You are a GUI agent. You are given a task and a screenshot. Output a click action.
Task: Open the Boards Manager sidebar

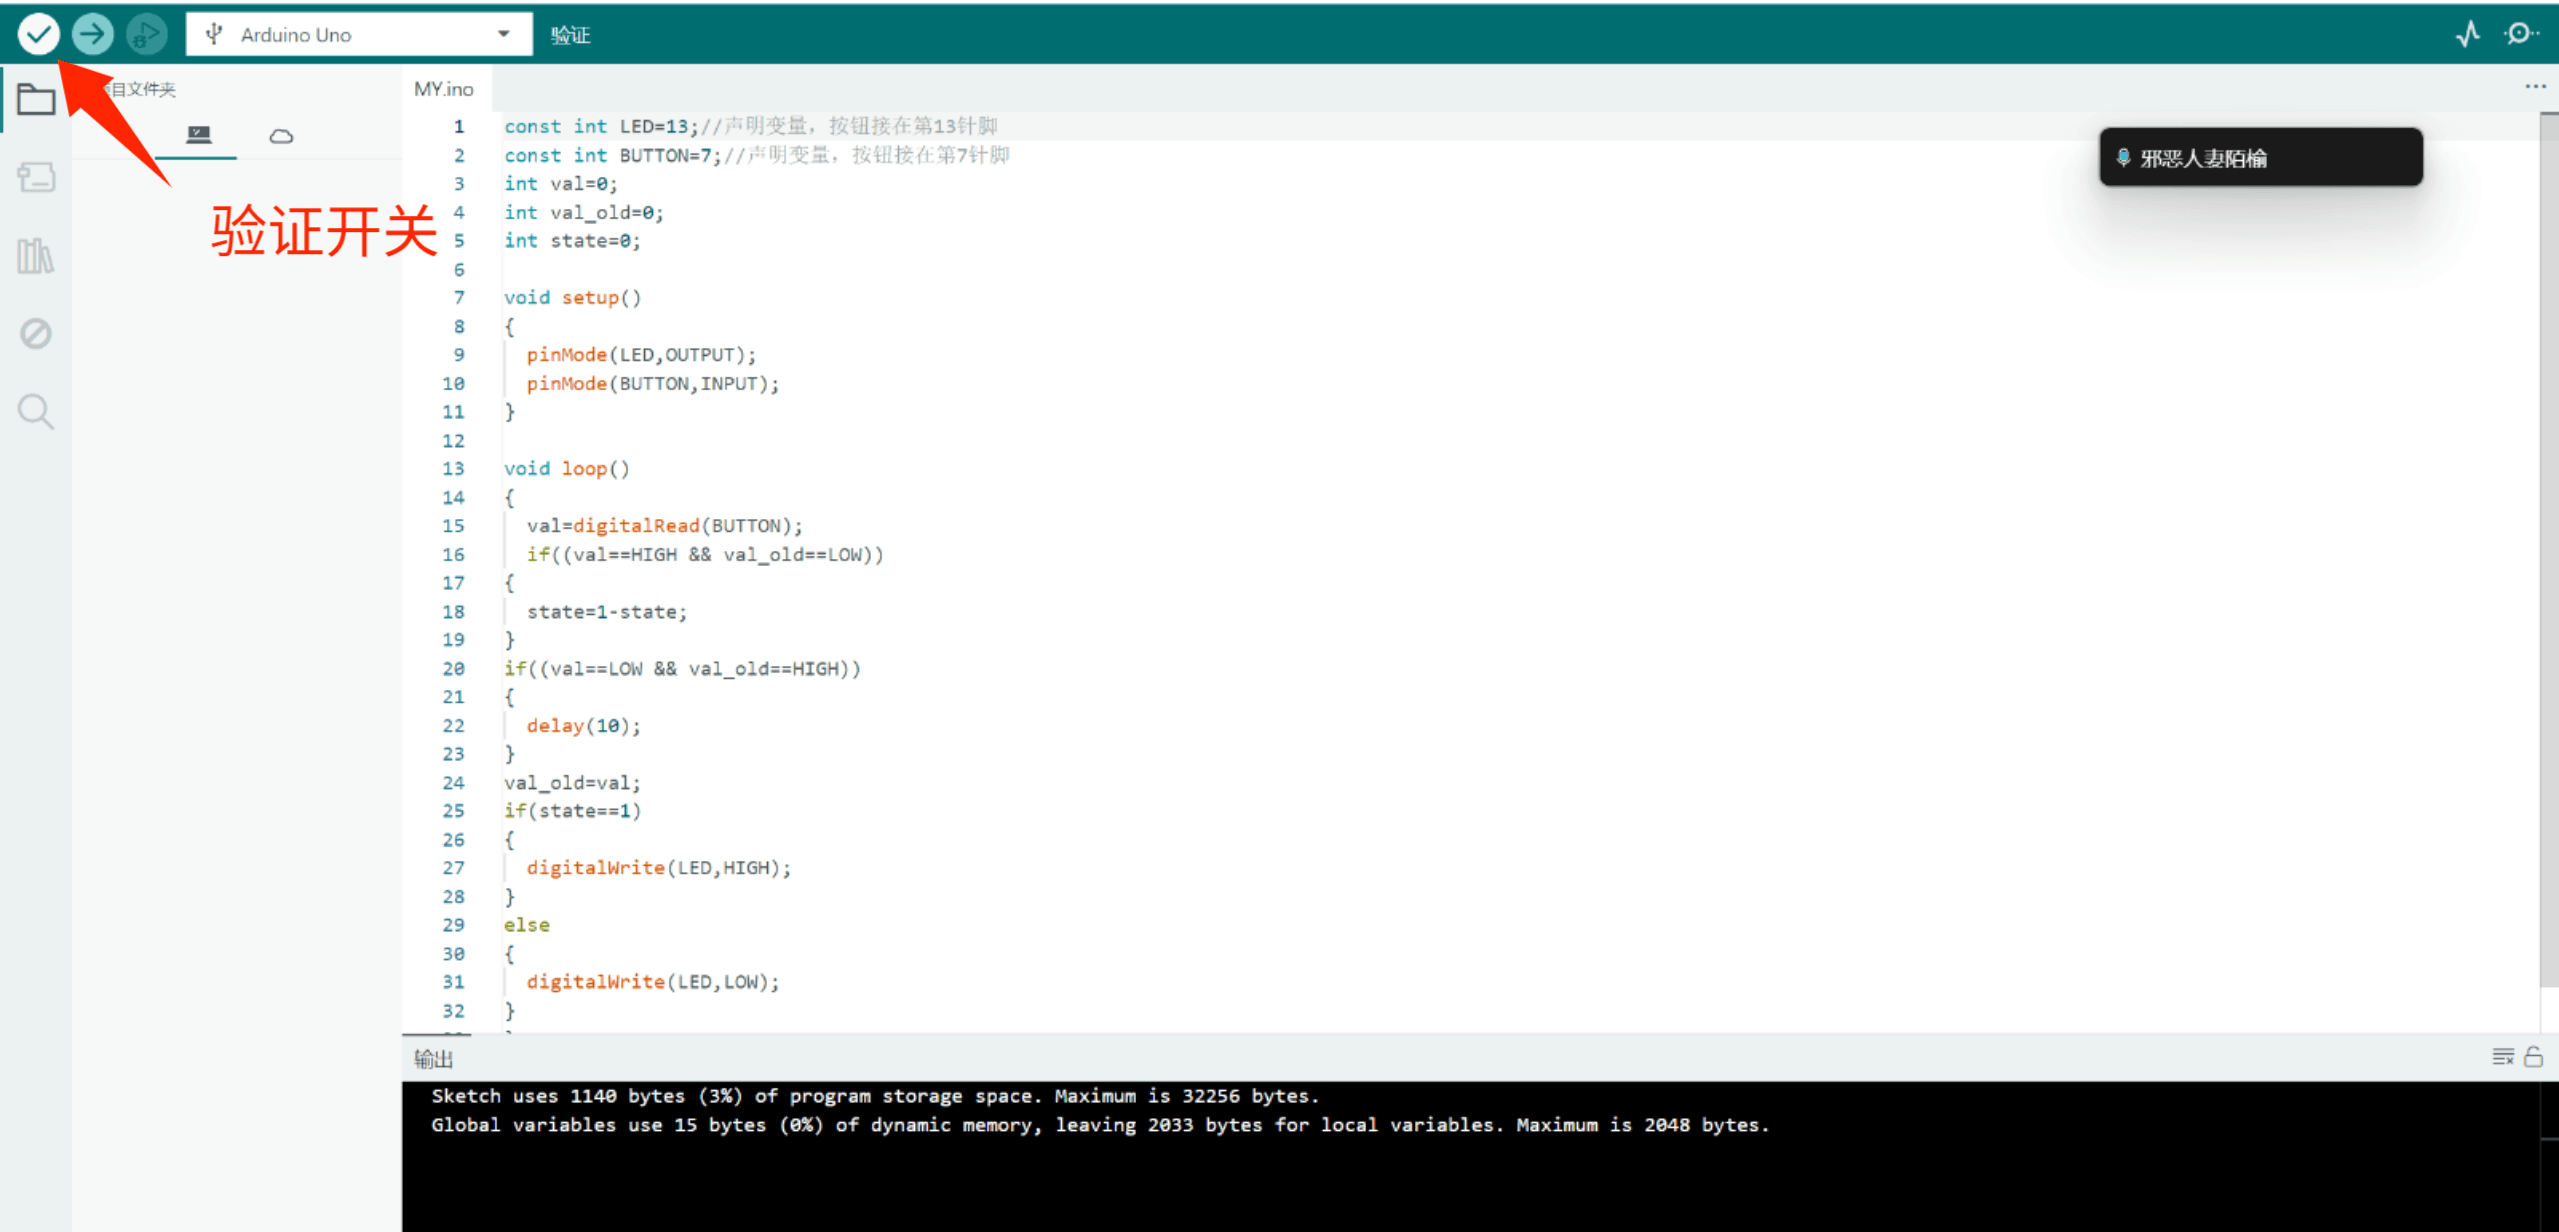(36, 178)
